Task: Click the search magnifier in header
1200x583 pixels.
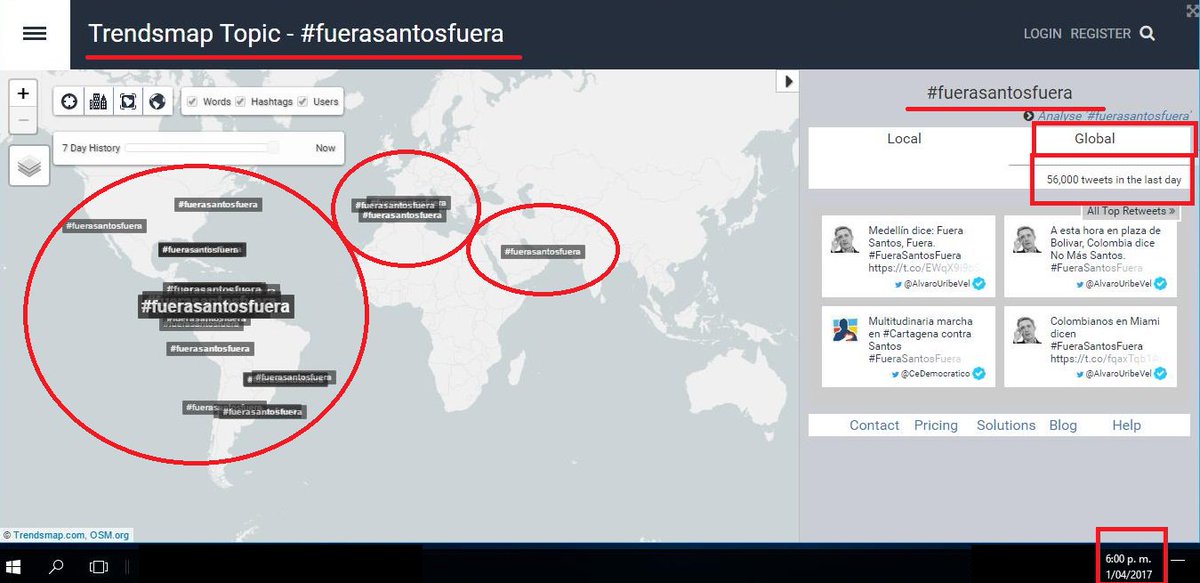Action: point(1147,33)
